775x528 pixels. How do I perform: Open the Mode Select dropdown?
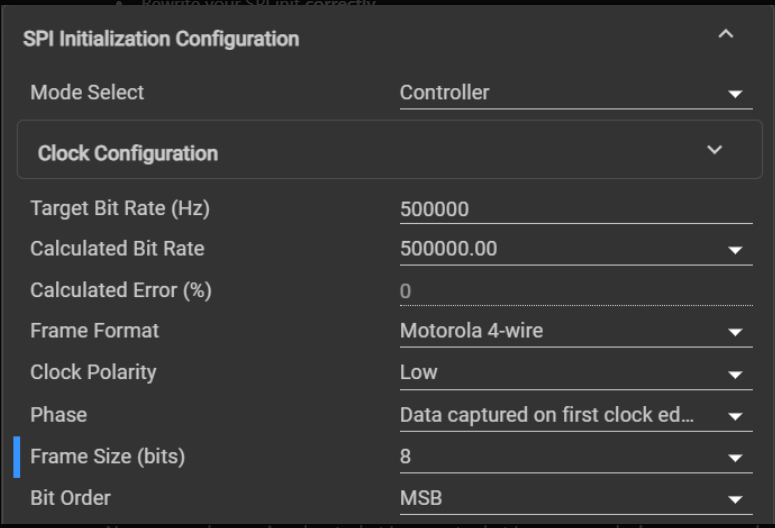(x=735, y=94)
